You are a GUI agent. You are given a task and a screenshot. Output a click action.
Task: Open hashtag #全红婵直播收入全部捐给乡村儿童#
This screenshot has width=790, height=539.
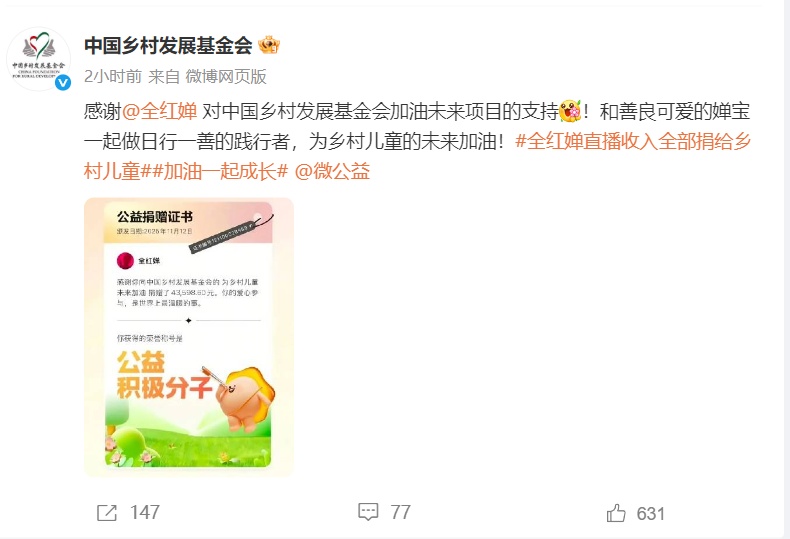[417, 156]
